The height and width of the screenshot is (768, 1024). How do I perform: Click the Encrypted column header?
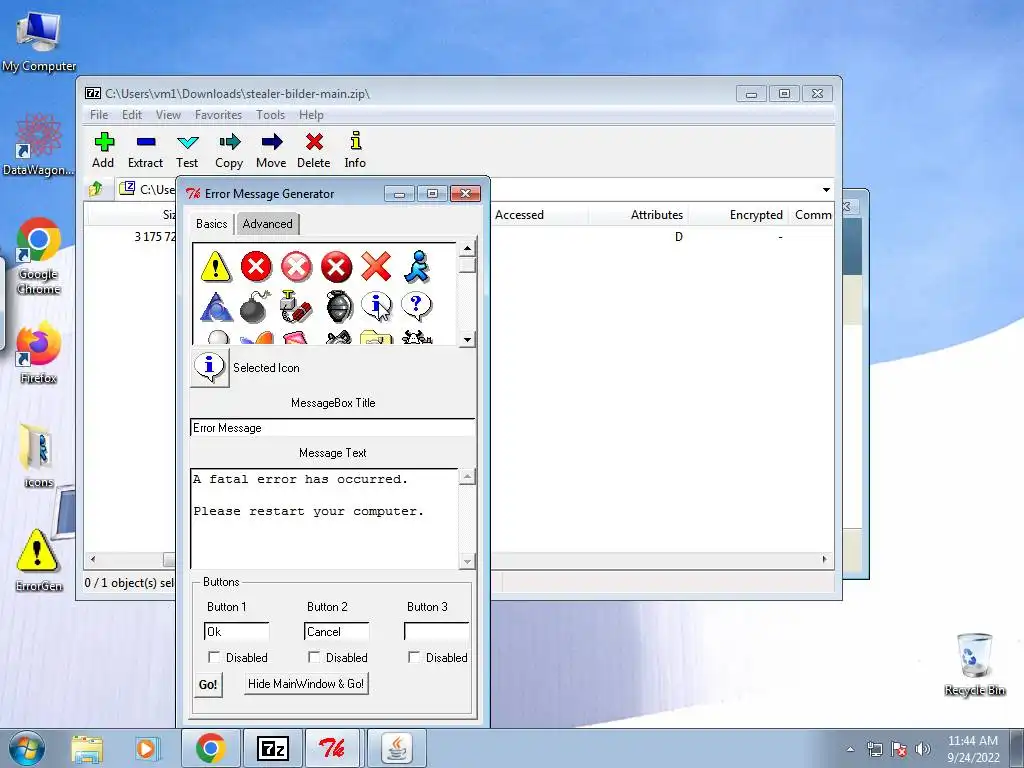[738, 215]
